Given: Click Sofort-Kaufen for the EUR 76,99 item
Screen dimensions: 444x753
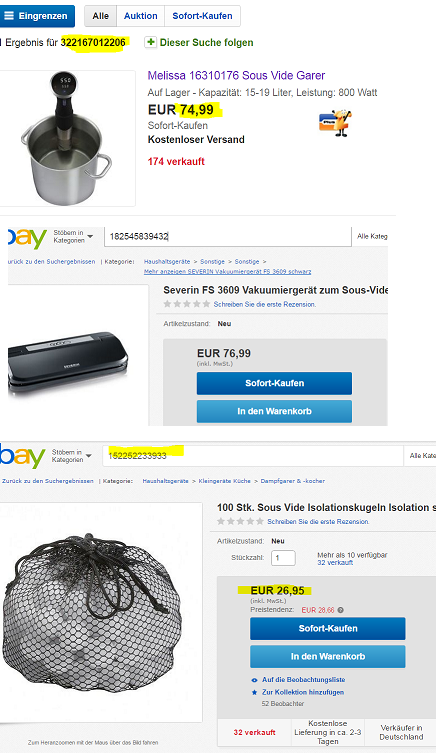Looking at the screenshot, I should tap(274, 383).
